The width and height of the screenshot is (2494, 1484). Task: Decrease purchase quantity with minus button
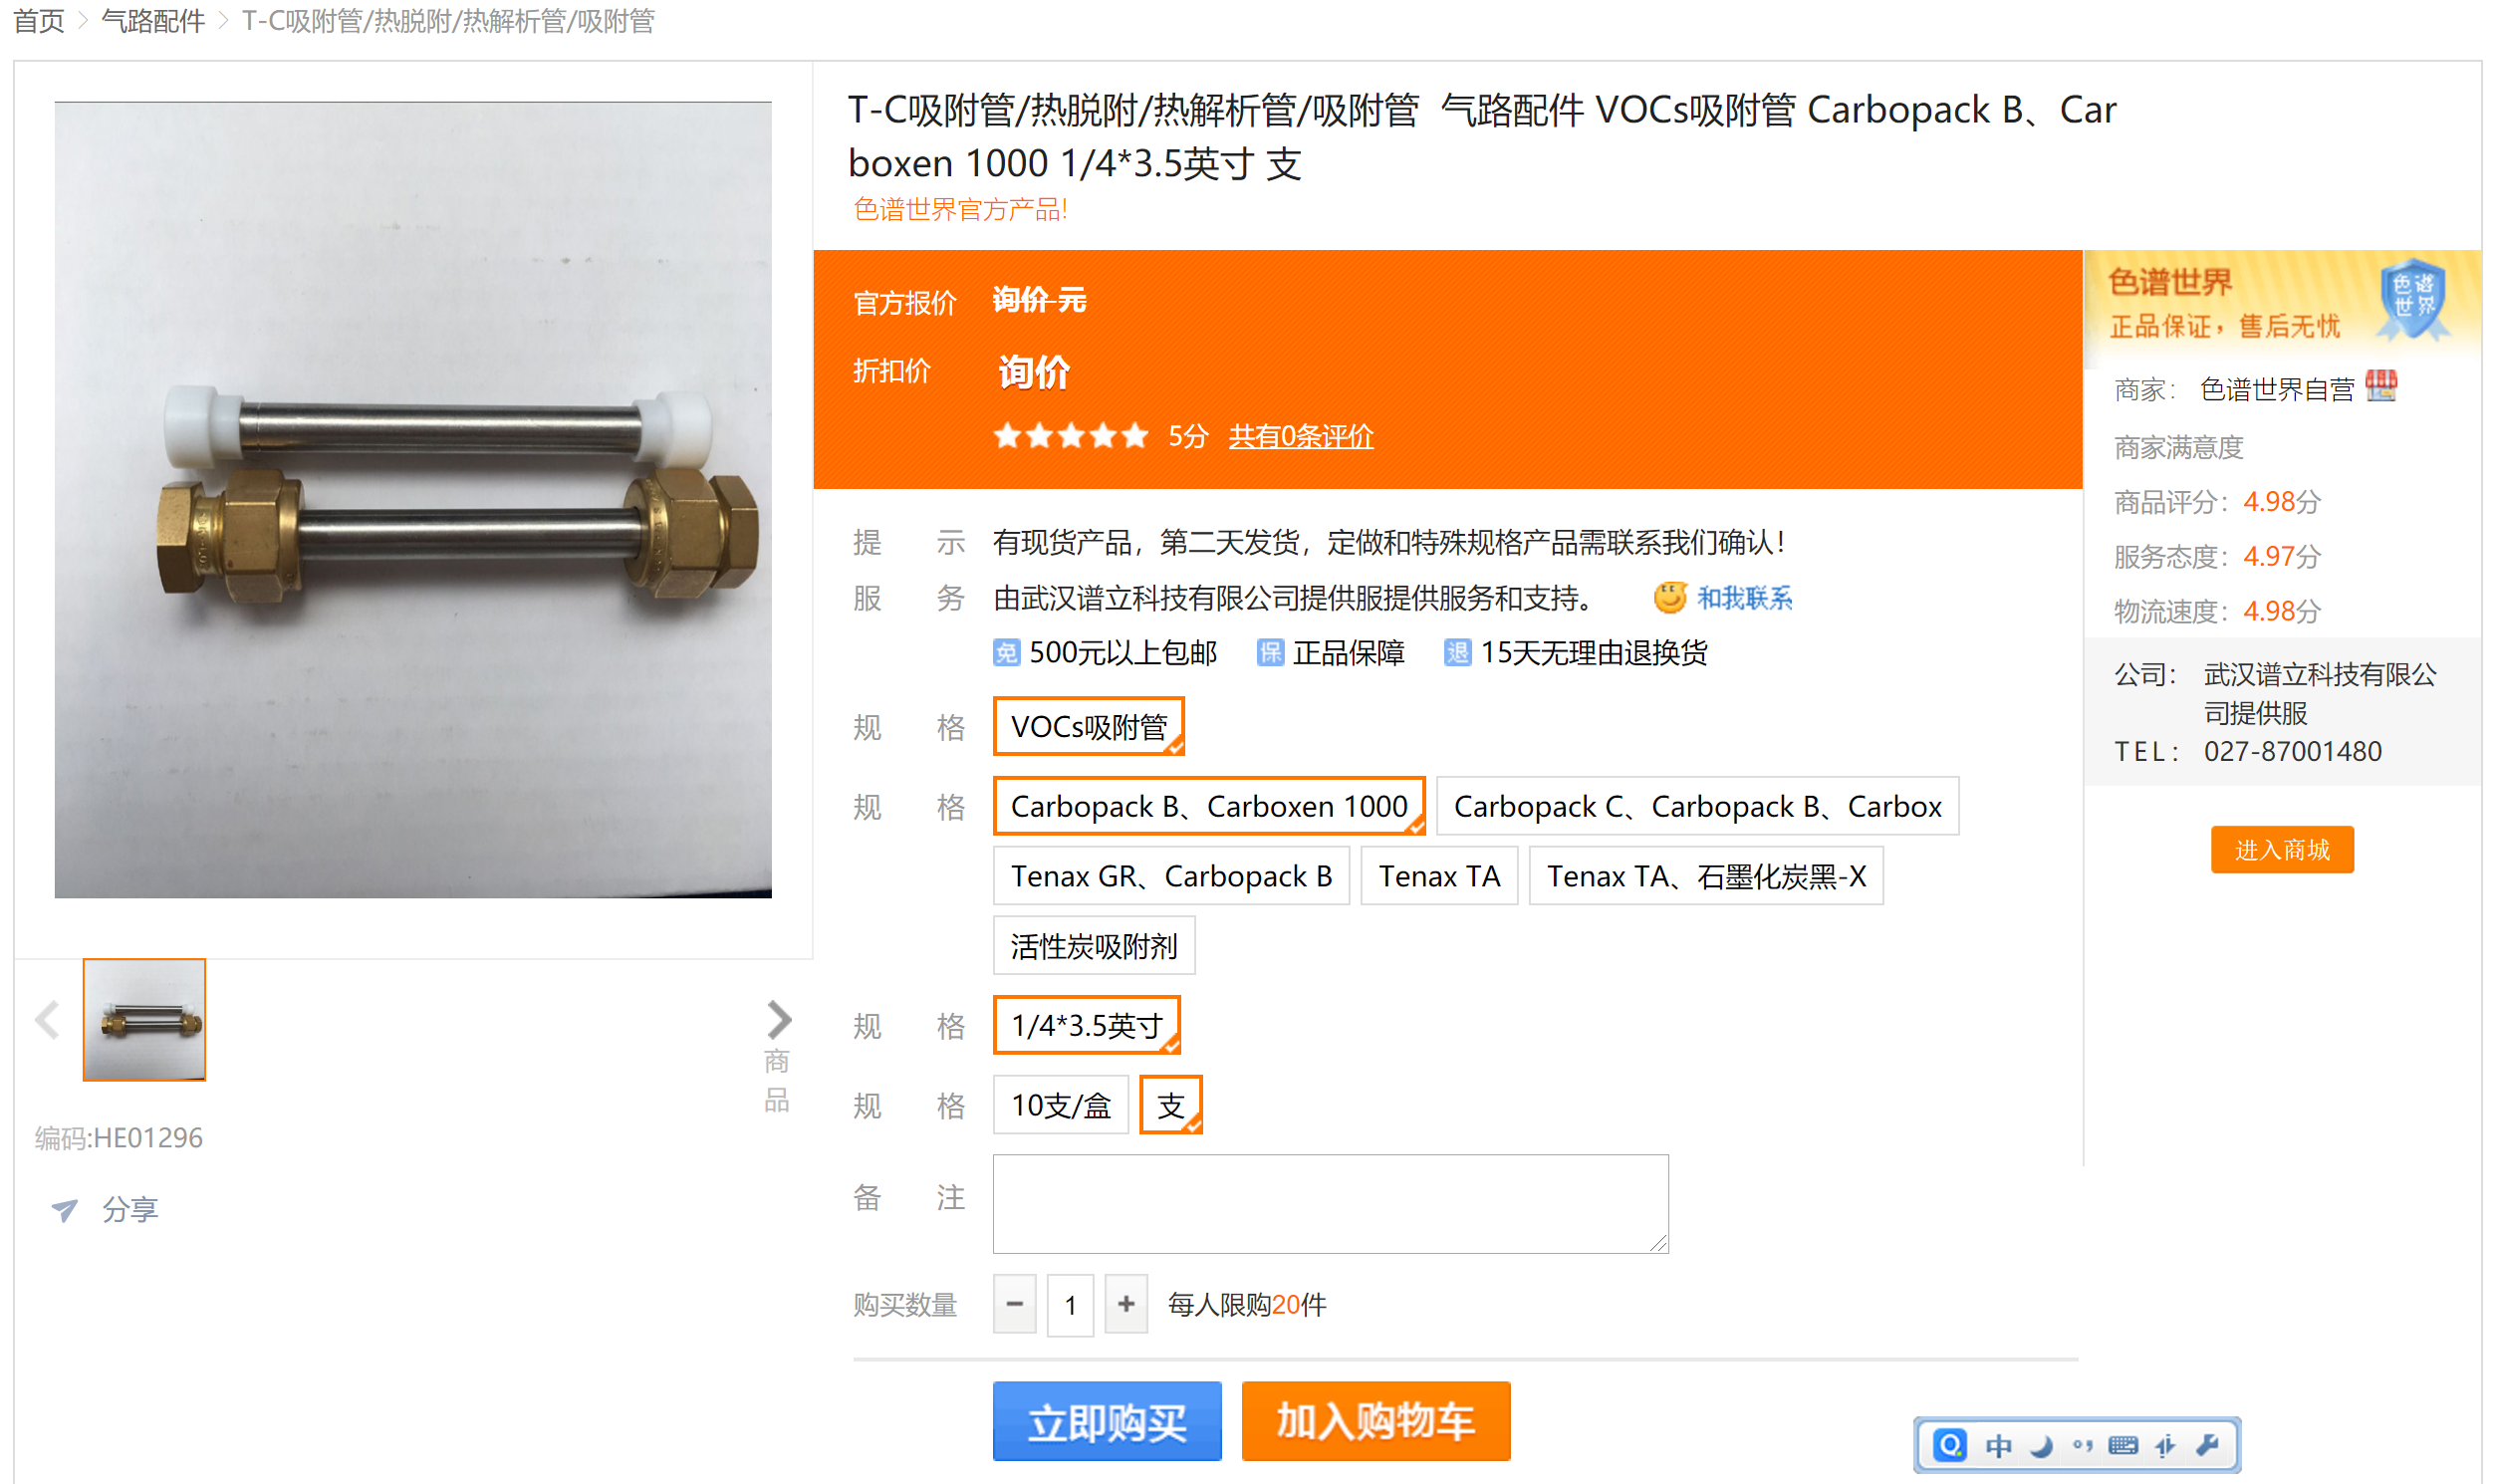click(x=1014, y=1304)
